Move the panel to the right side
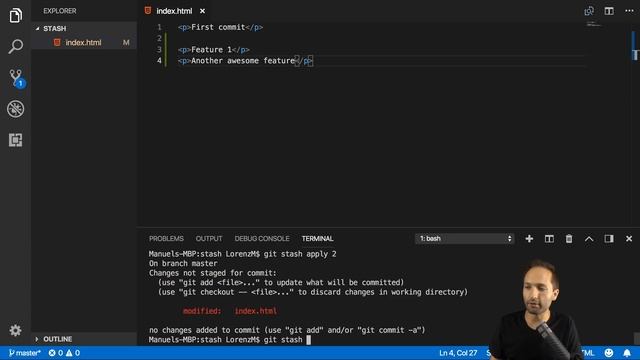The width and height of the screenshot is (640, 360). pyautogui.click(x=609, y=238)
